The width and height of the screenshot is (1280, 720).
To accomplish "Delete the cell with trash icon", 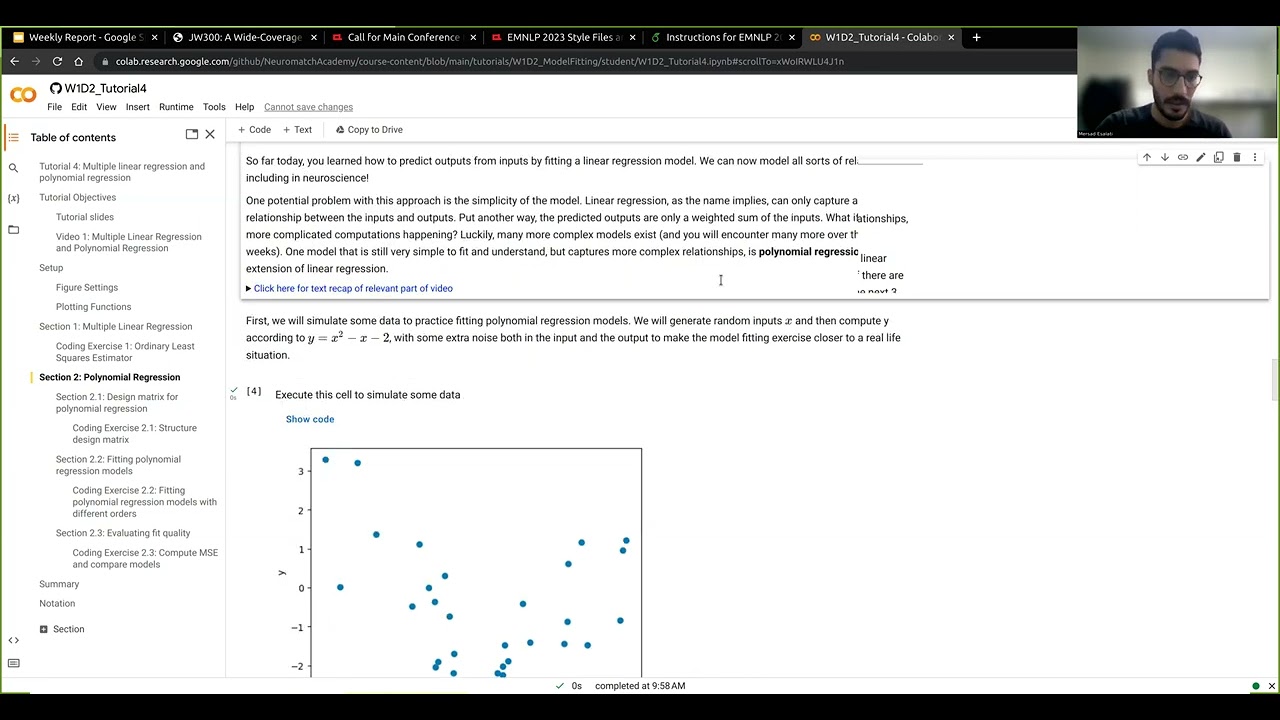I will click(1237, 157).
